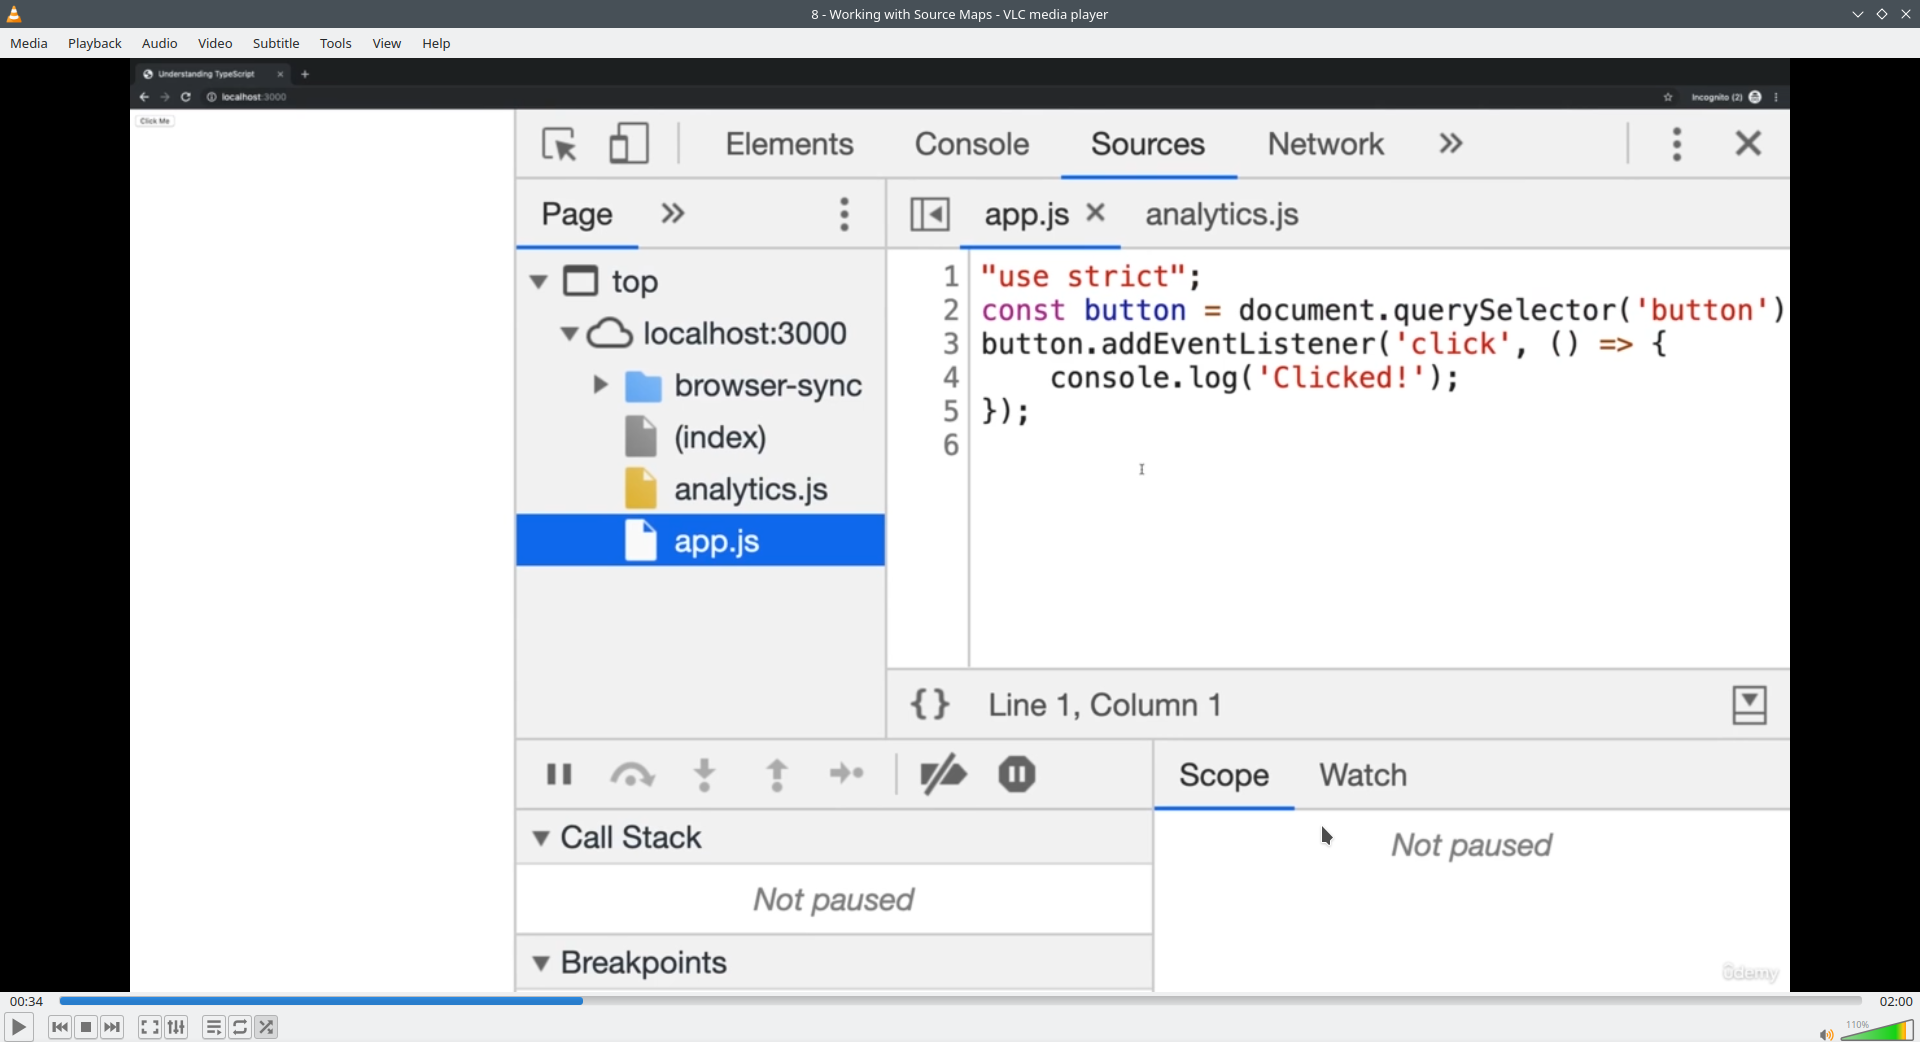Pause script execution

559,774
